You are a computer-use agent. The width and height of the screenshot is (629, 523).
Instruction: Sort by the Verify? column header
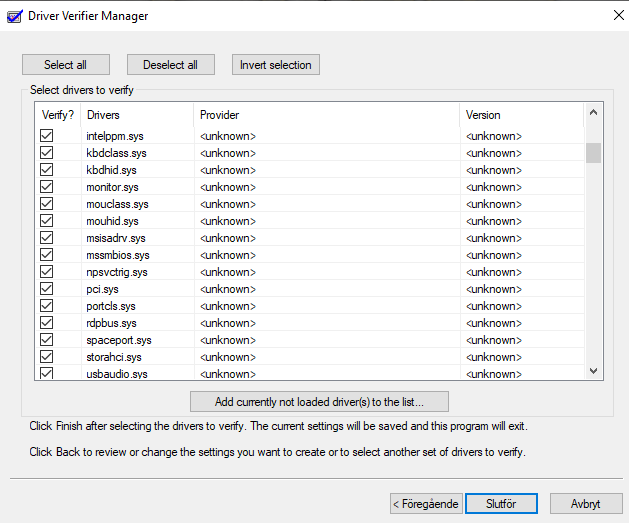pyautogui.click(x=58, y=115)
